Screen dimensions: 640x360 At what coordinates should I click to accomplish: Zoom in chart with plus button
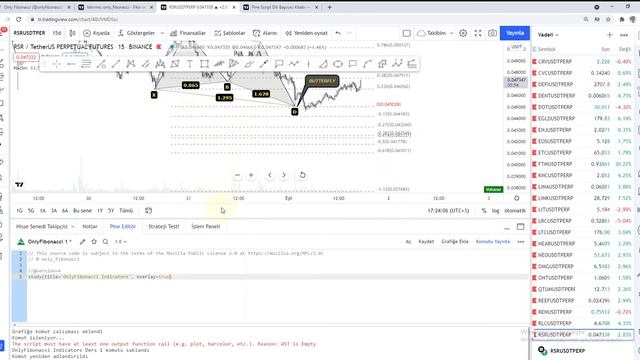click(x=251, y=175)
